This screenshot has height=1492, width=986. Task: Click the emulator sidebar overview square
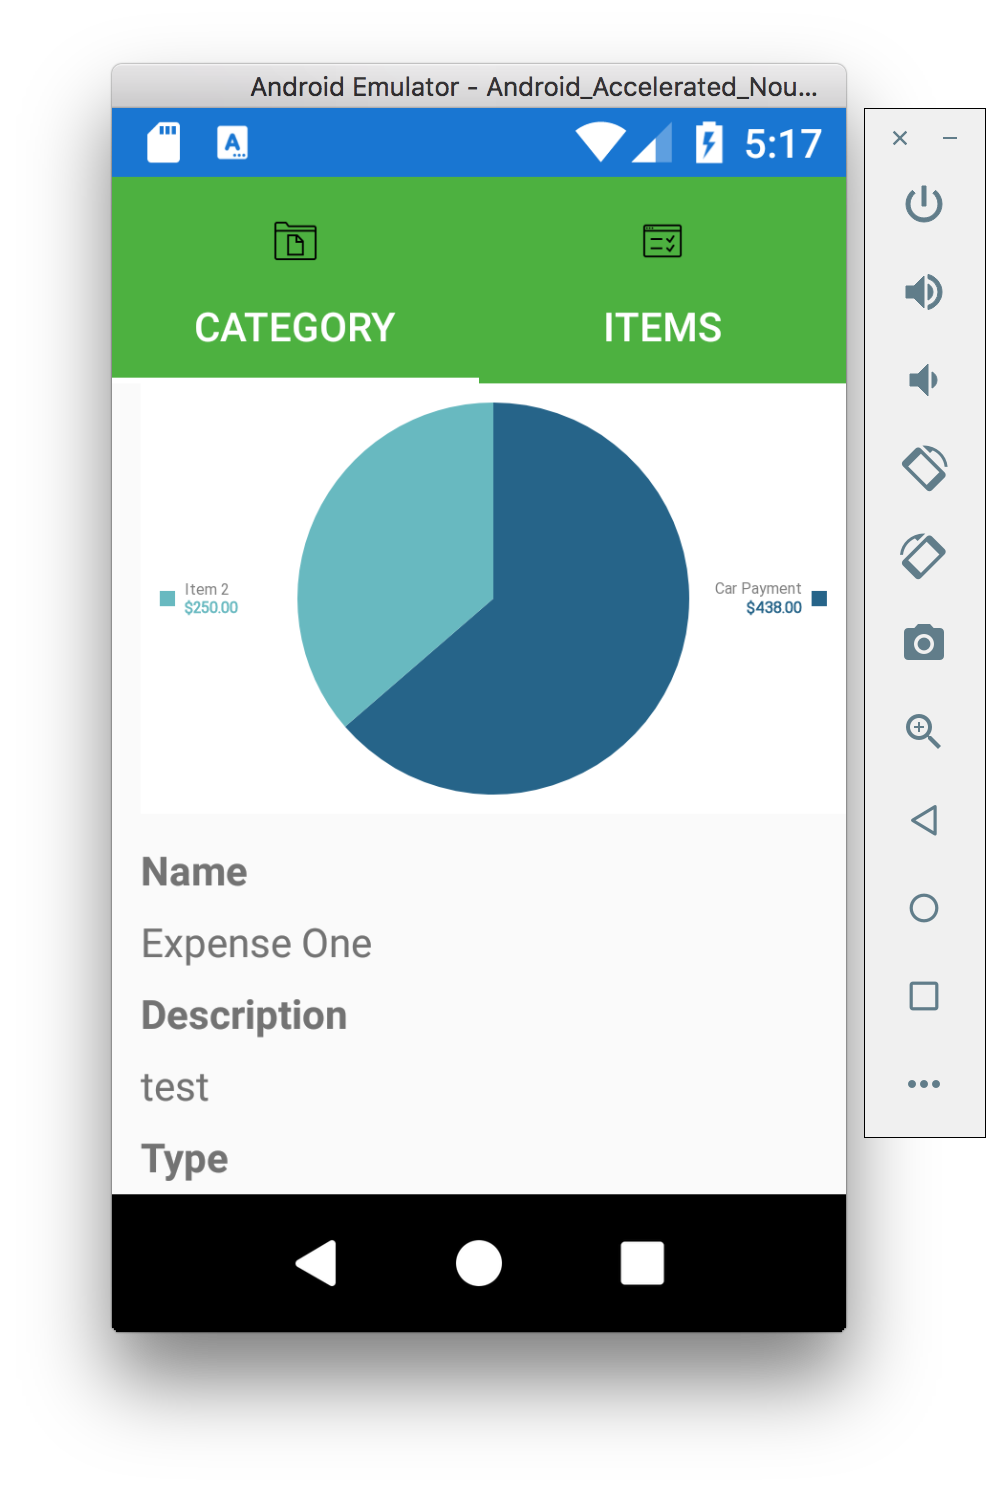pos(924,996)
